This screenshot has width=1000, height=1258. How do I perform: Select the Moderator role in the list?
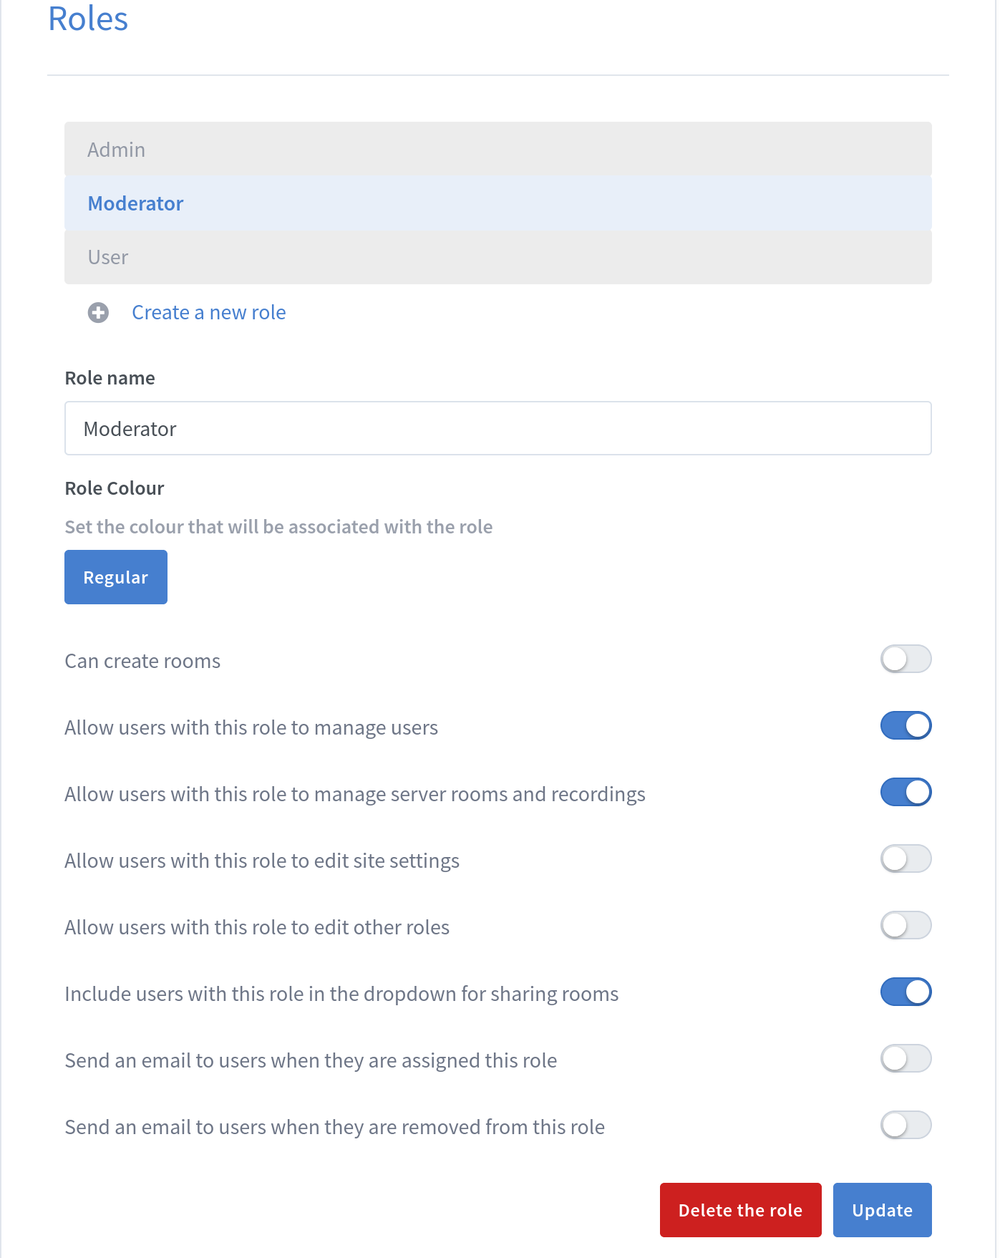pos(497,204)
